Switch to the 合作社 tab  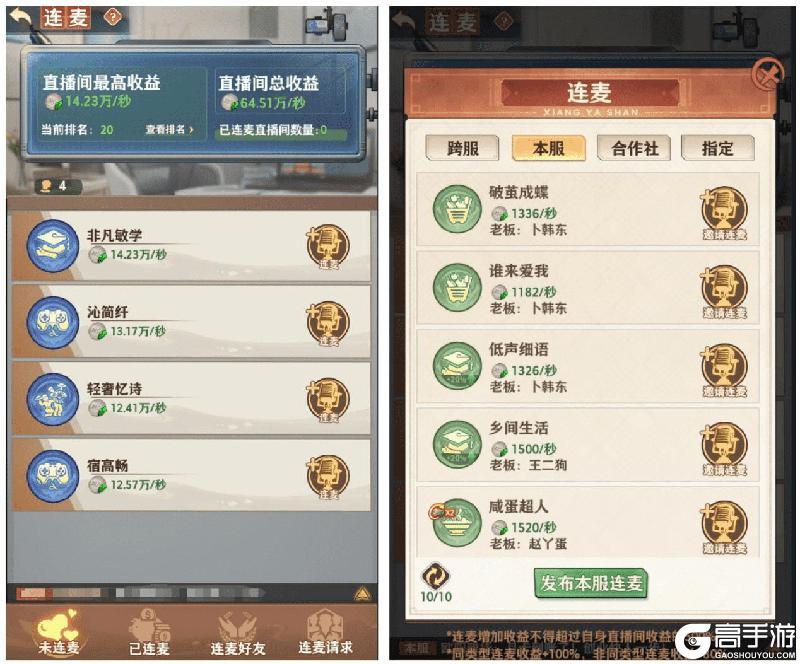(x=634, y=148)
